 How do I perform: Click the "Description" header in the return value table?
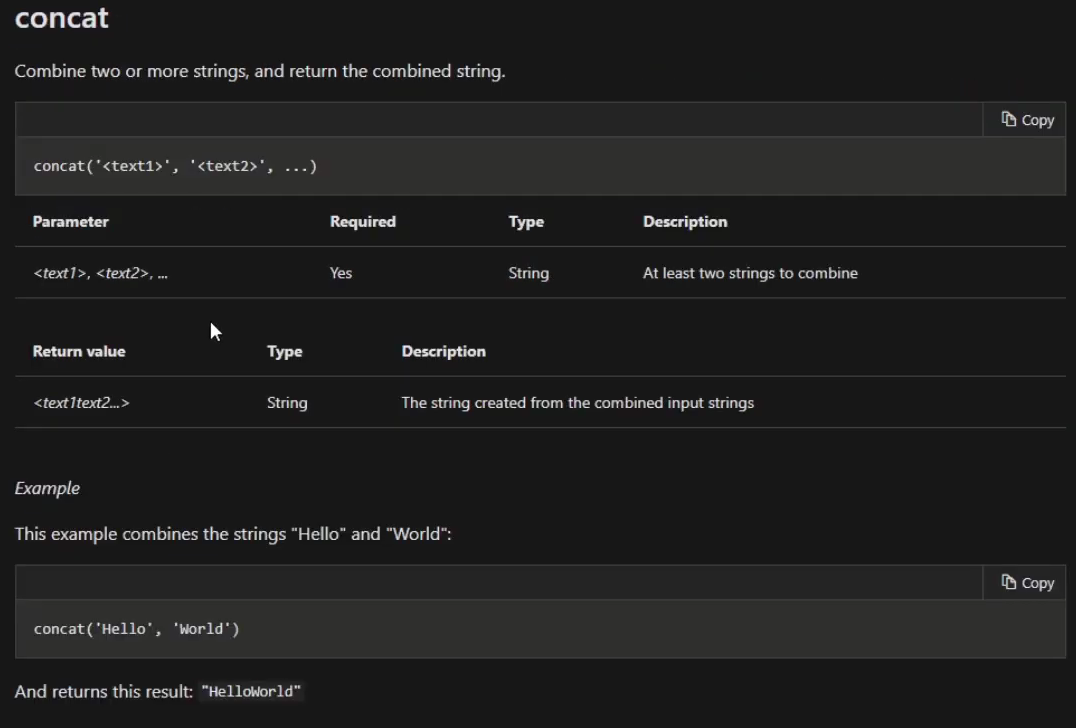click(443, 351)
